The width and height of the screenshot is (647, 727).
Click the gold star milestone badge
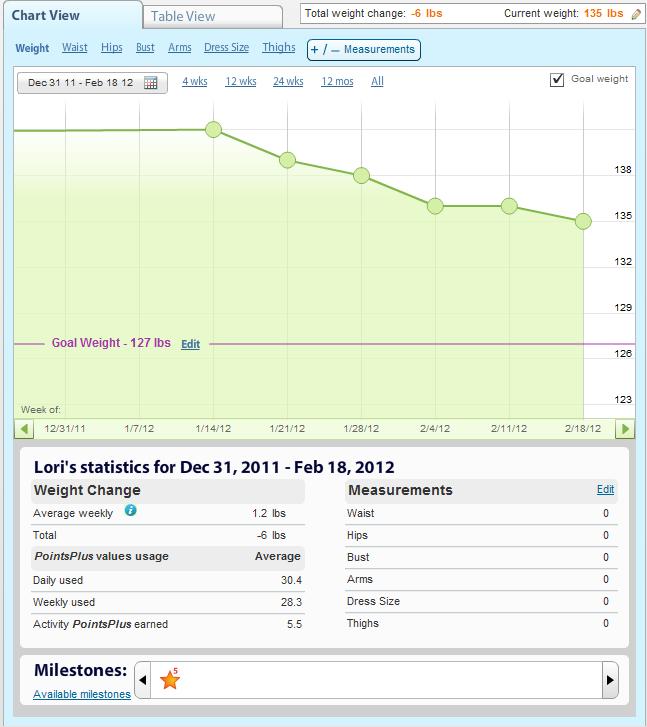pos(170,680)
